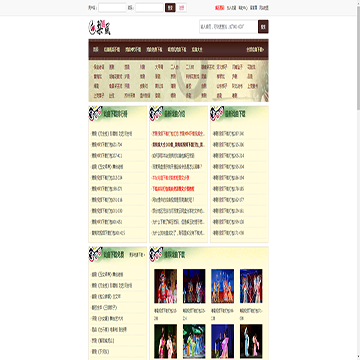Focus the username input field in the top bar
This screenshot has width=360, height=360.
[112, 8]
